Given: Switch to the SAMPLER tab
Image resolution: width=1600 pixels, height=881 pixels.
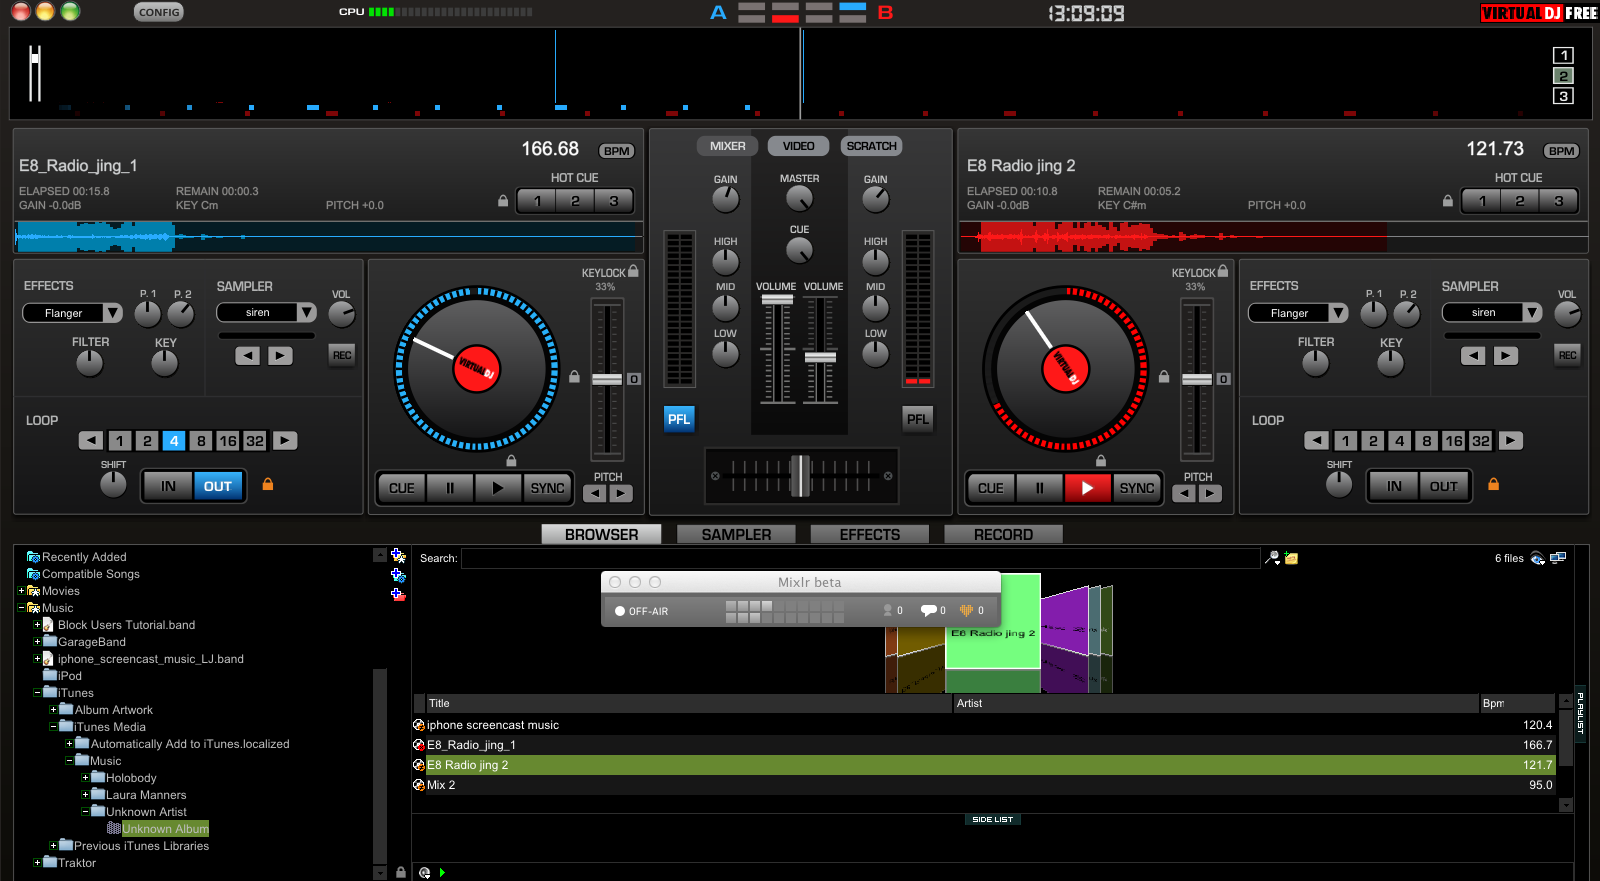Looking at the screenshot, I should 736,535.
